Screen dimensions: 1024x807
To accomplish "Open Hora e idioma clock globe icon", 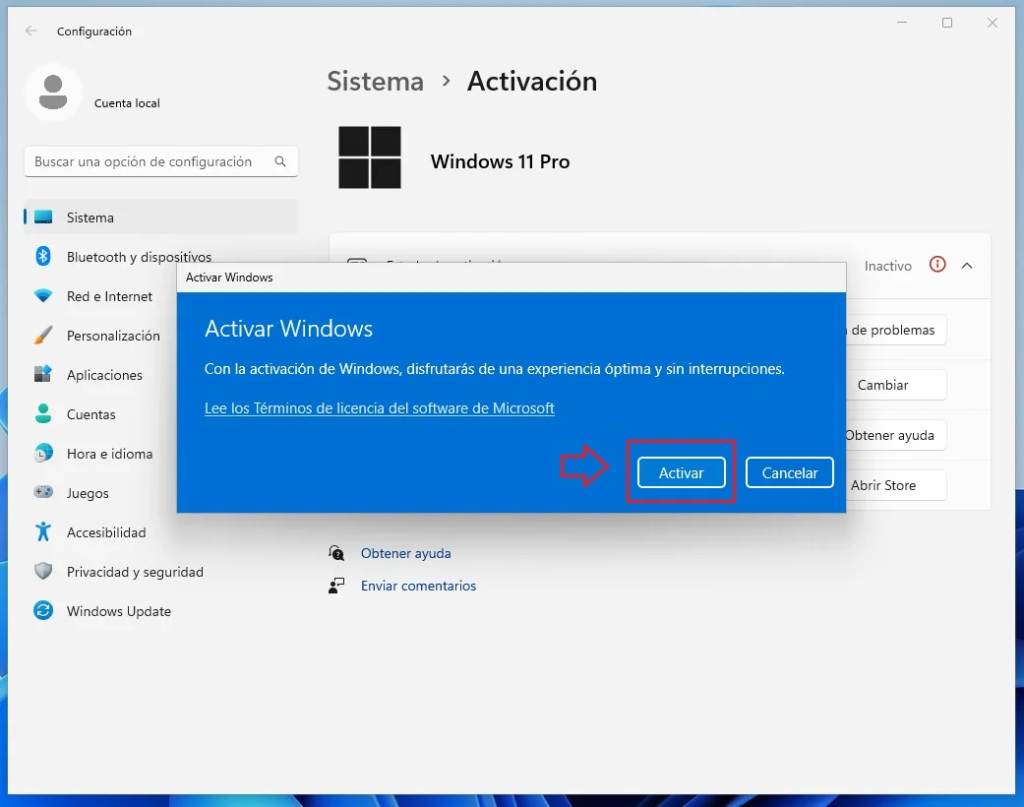I will tap(43, 453).
